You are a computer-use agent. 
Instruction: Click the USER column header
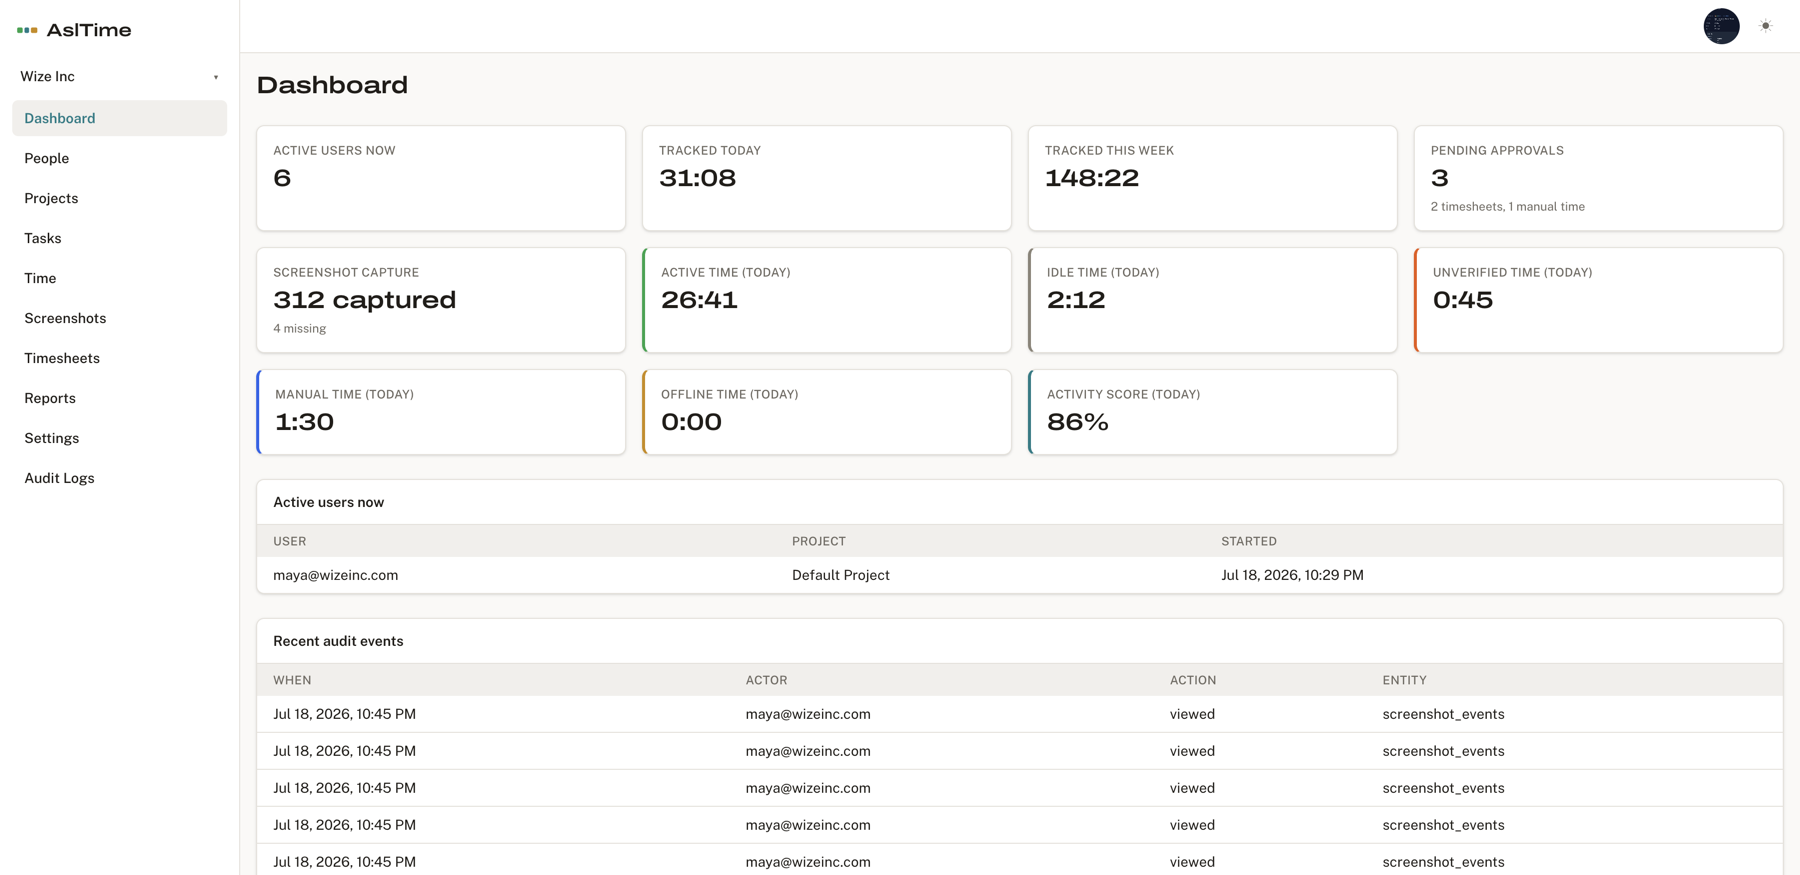290,541
